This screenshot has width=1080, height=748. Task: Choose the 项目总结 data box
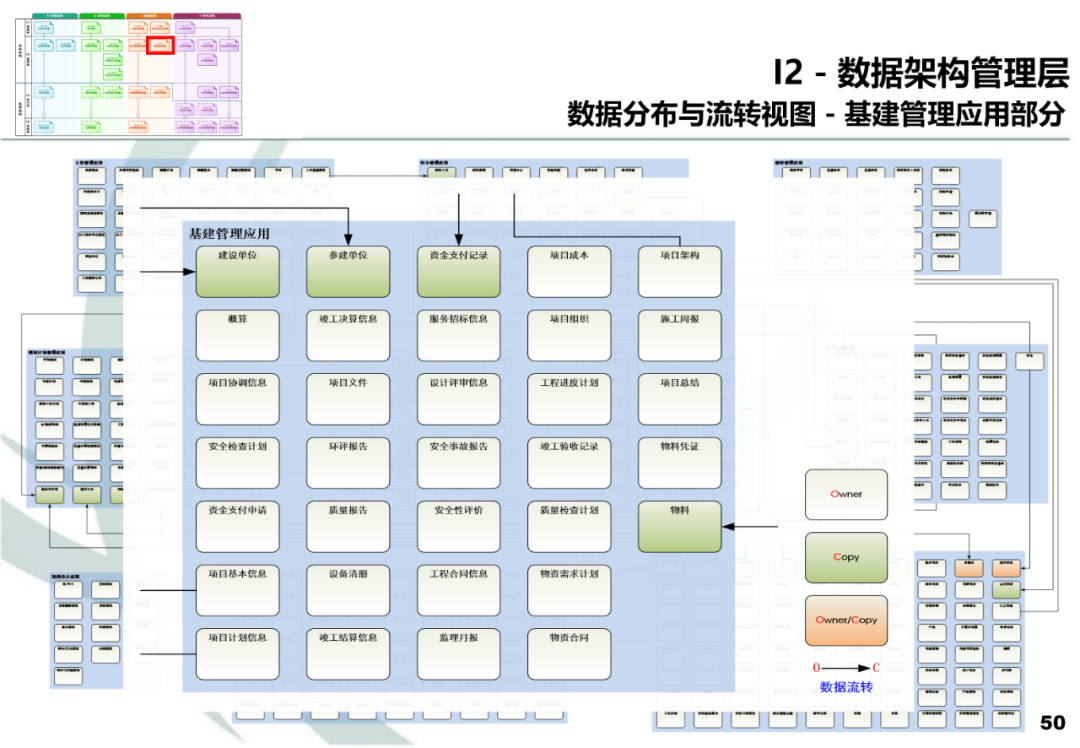pos(680,399)
